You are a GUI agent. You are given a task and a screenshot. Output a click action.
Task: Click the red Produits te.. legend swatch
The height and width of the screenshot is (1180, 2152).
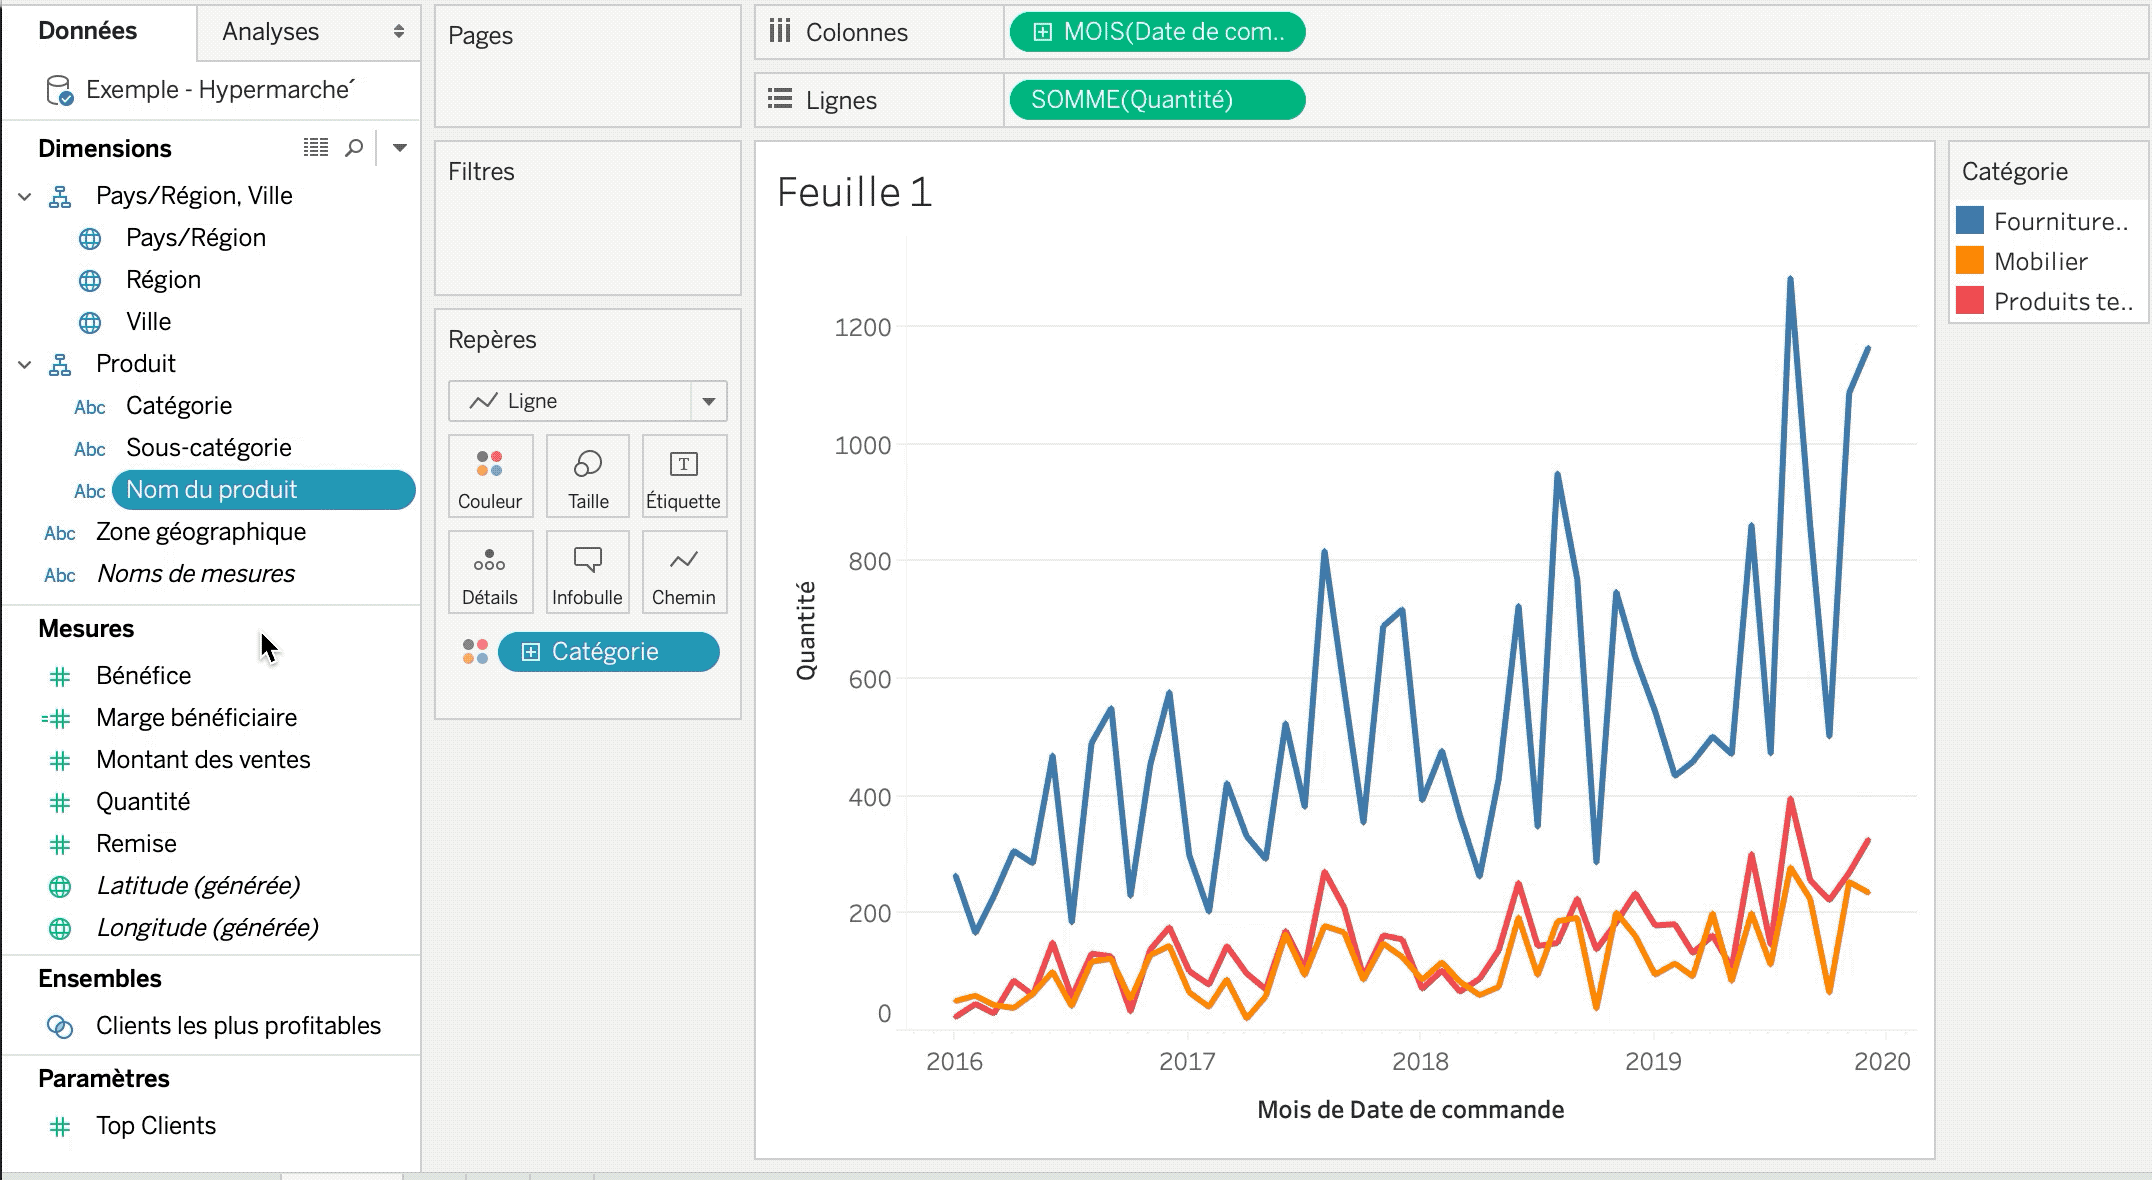1970,301
